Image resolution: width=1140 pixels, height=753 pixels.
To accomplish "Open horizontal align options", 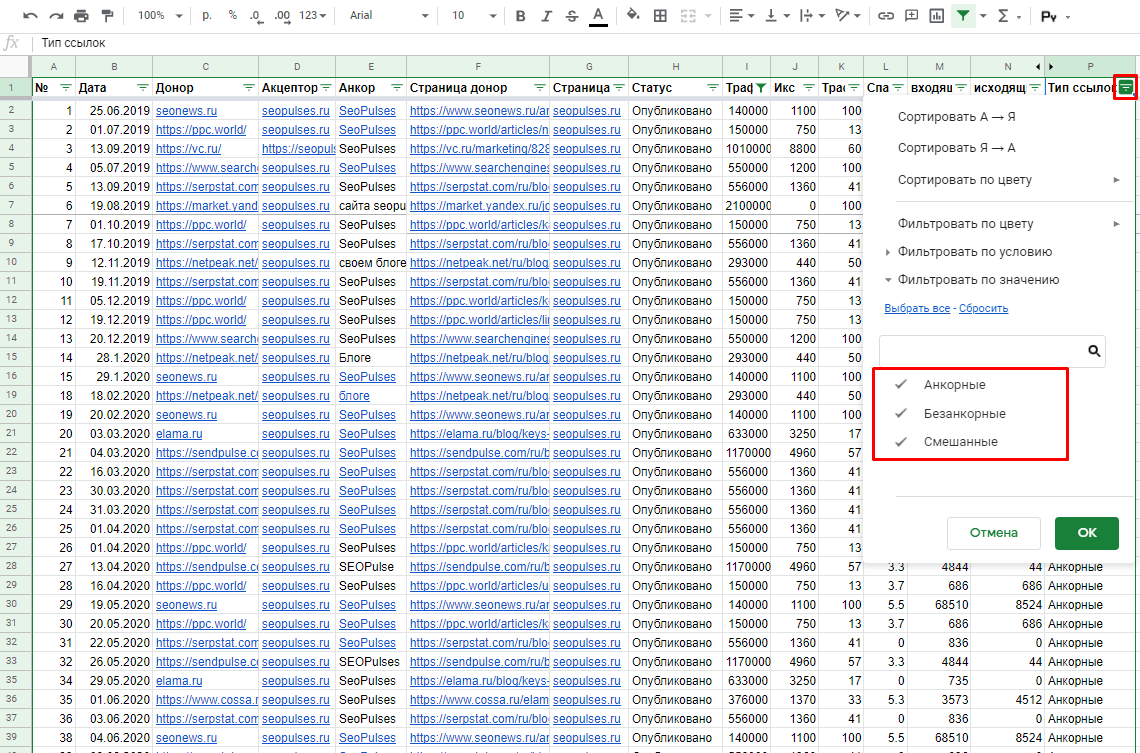I will [x=742, y=15].
